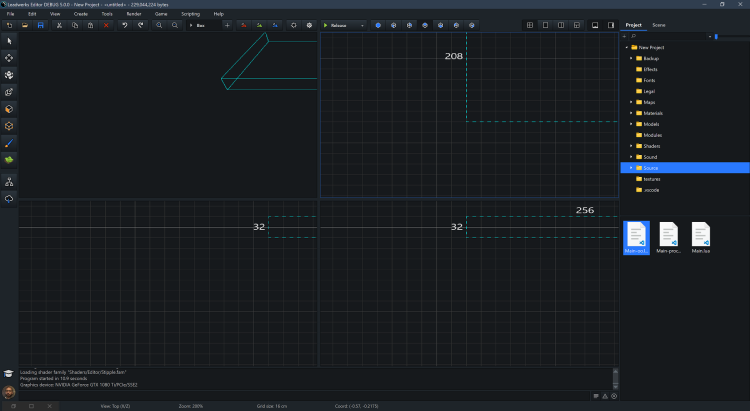
Task: Select the Models folder
Action: point(651,124)
